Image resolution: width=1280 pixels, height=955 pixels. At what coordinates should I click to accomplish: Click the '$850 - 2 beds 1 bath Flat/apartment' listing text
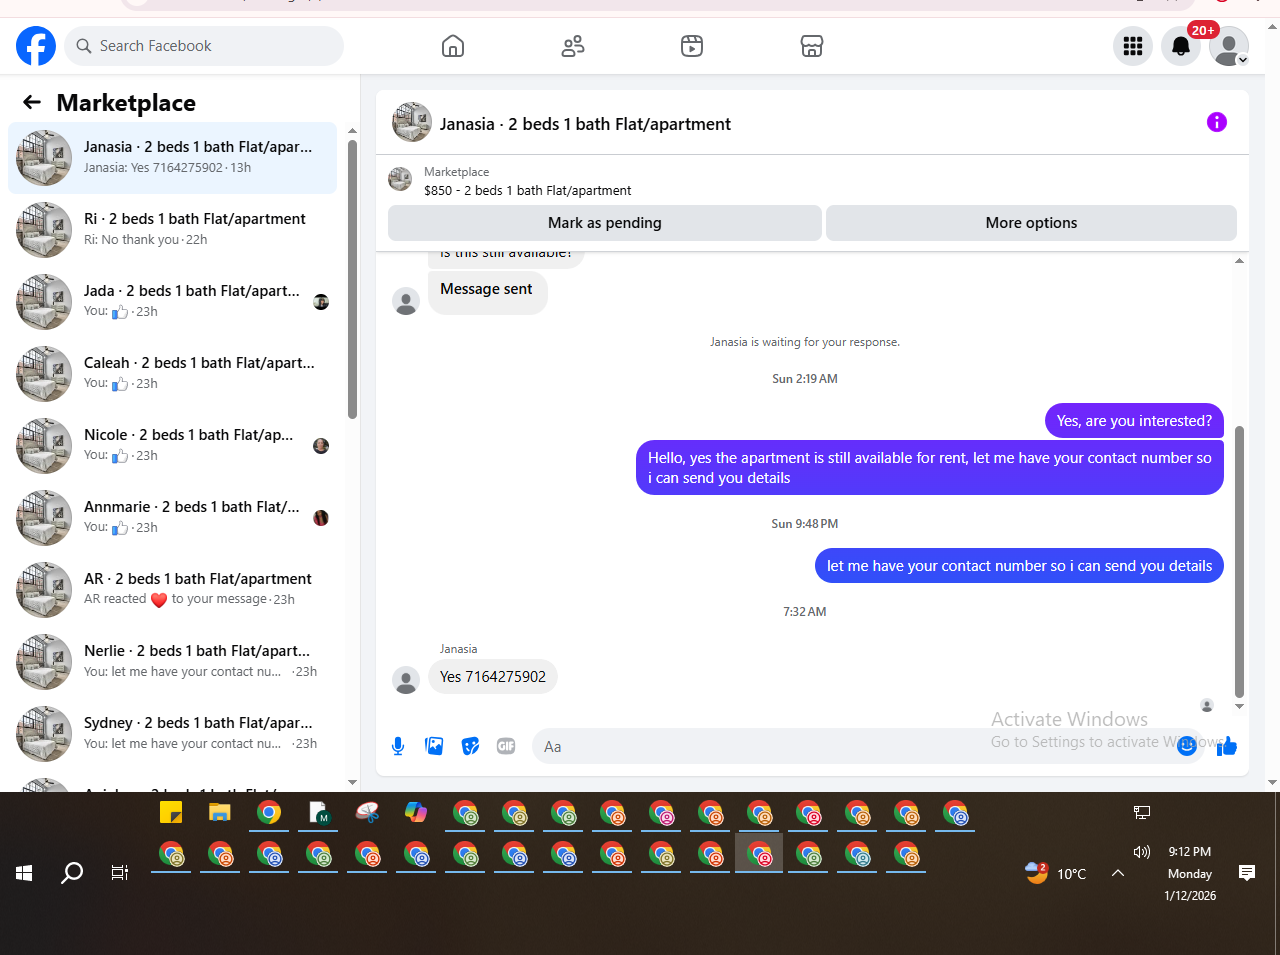(528, 190)
